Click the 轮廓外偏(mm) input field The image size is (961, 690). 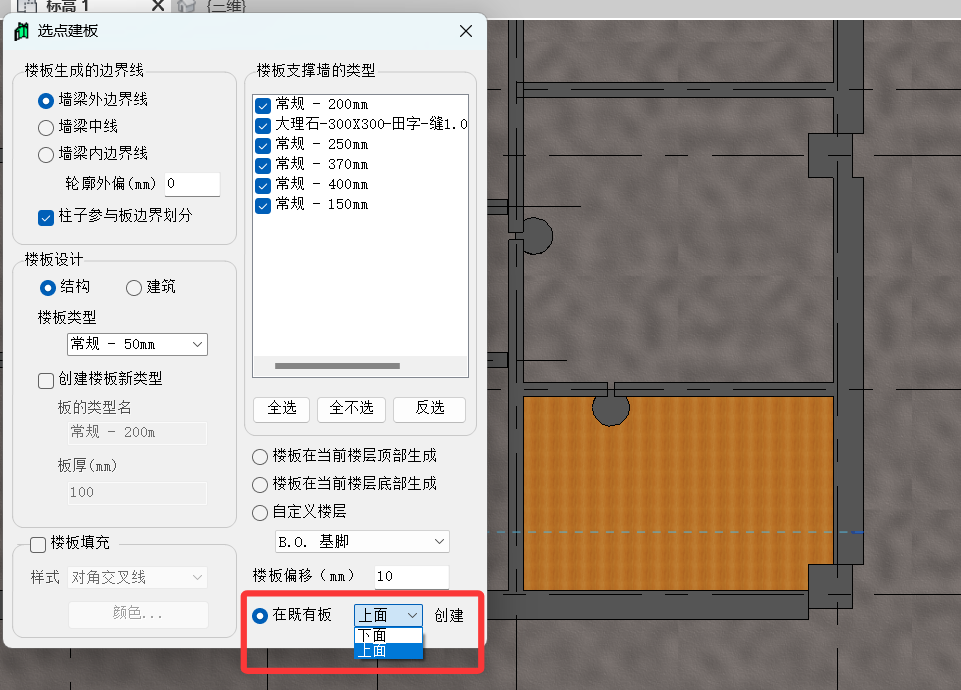coord(192,184)
